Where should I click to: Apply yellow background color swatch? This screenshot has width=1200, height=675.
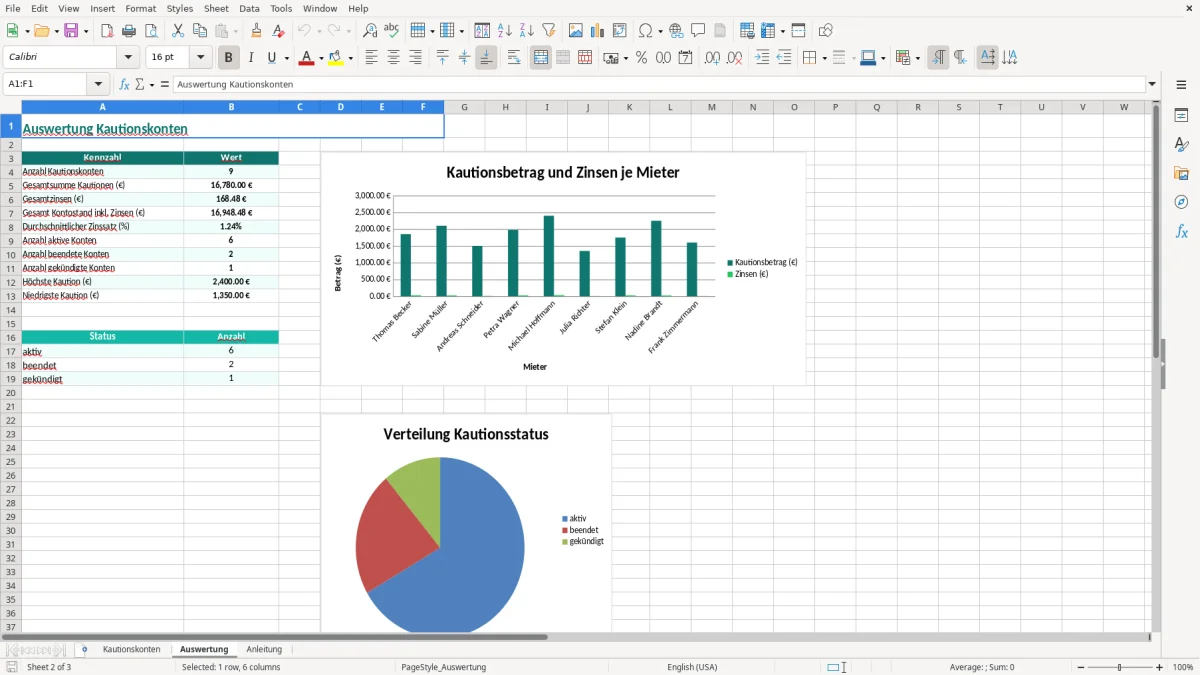pos(336,58)
